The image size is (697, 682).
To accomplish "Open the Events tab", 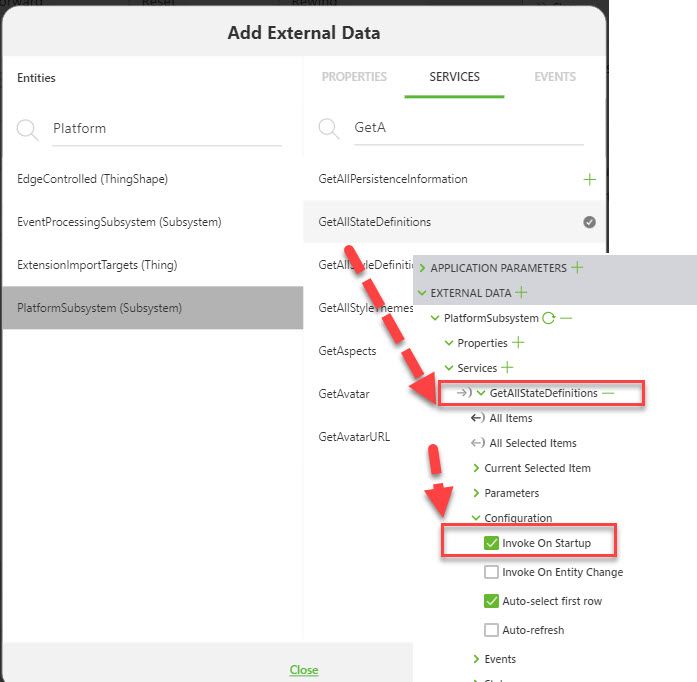I will pos(554,77).
